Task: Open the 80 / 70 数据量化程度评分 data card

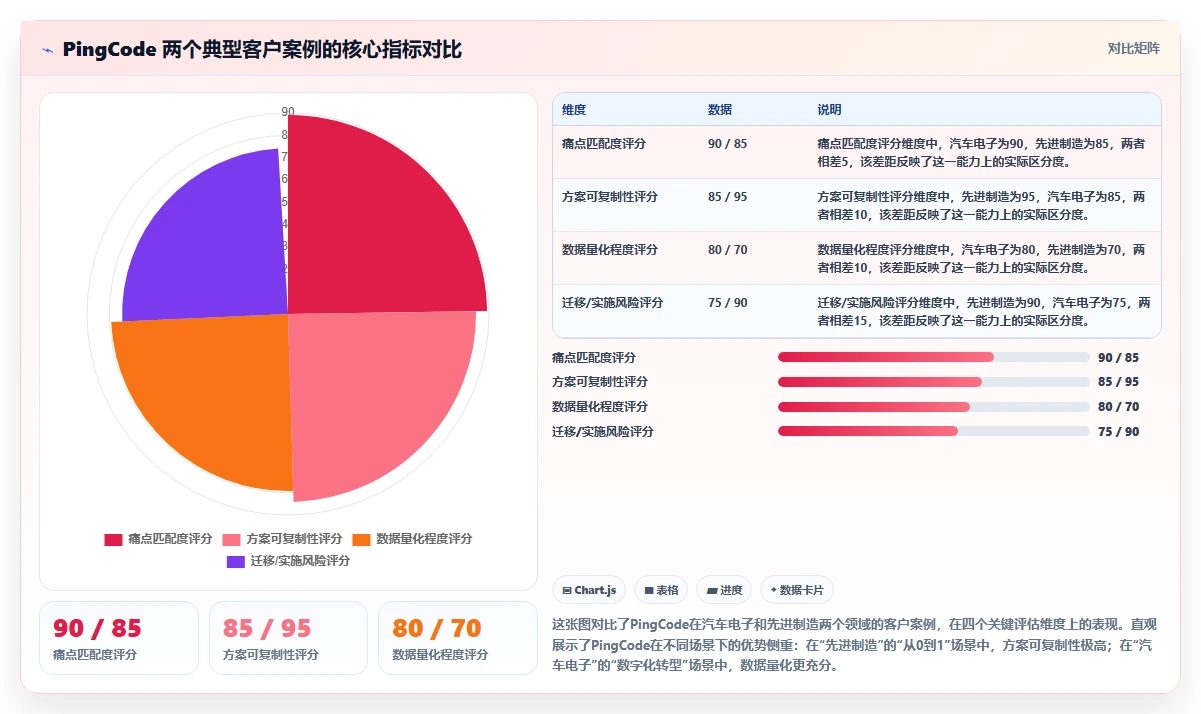Action: pos(458,638)
